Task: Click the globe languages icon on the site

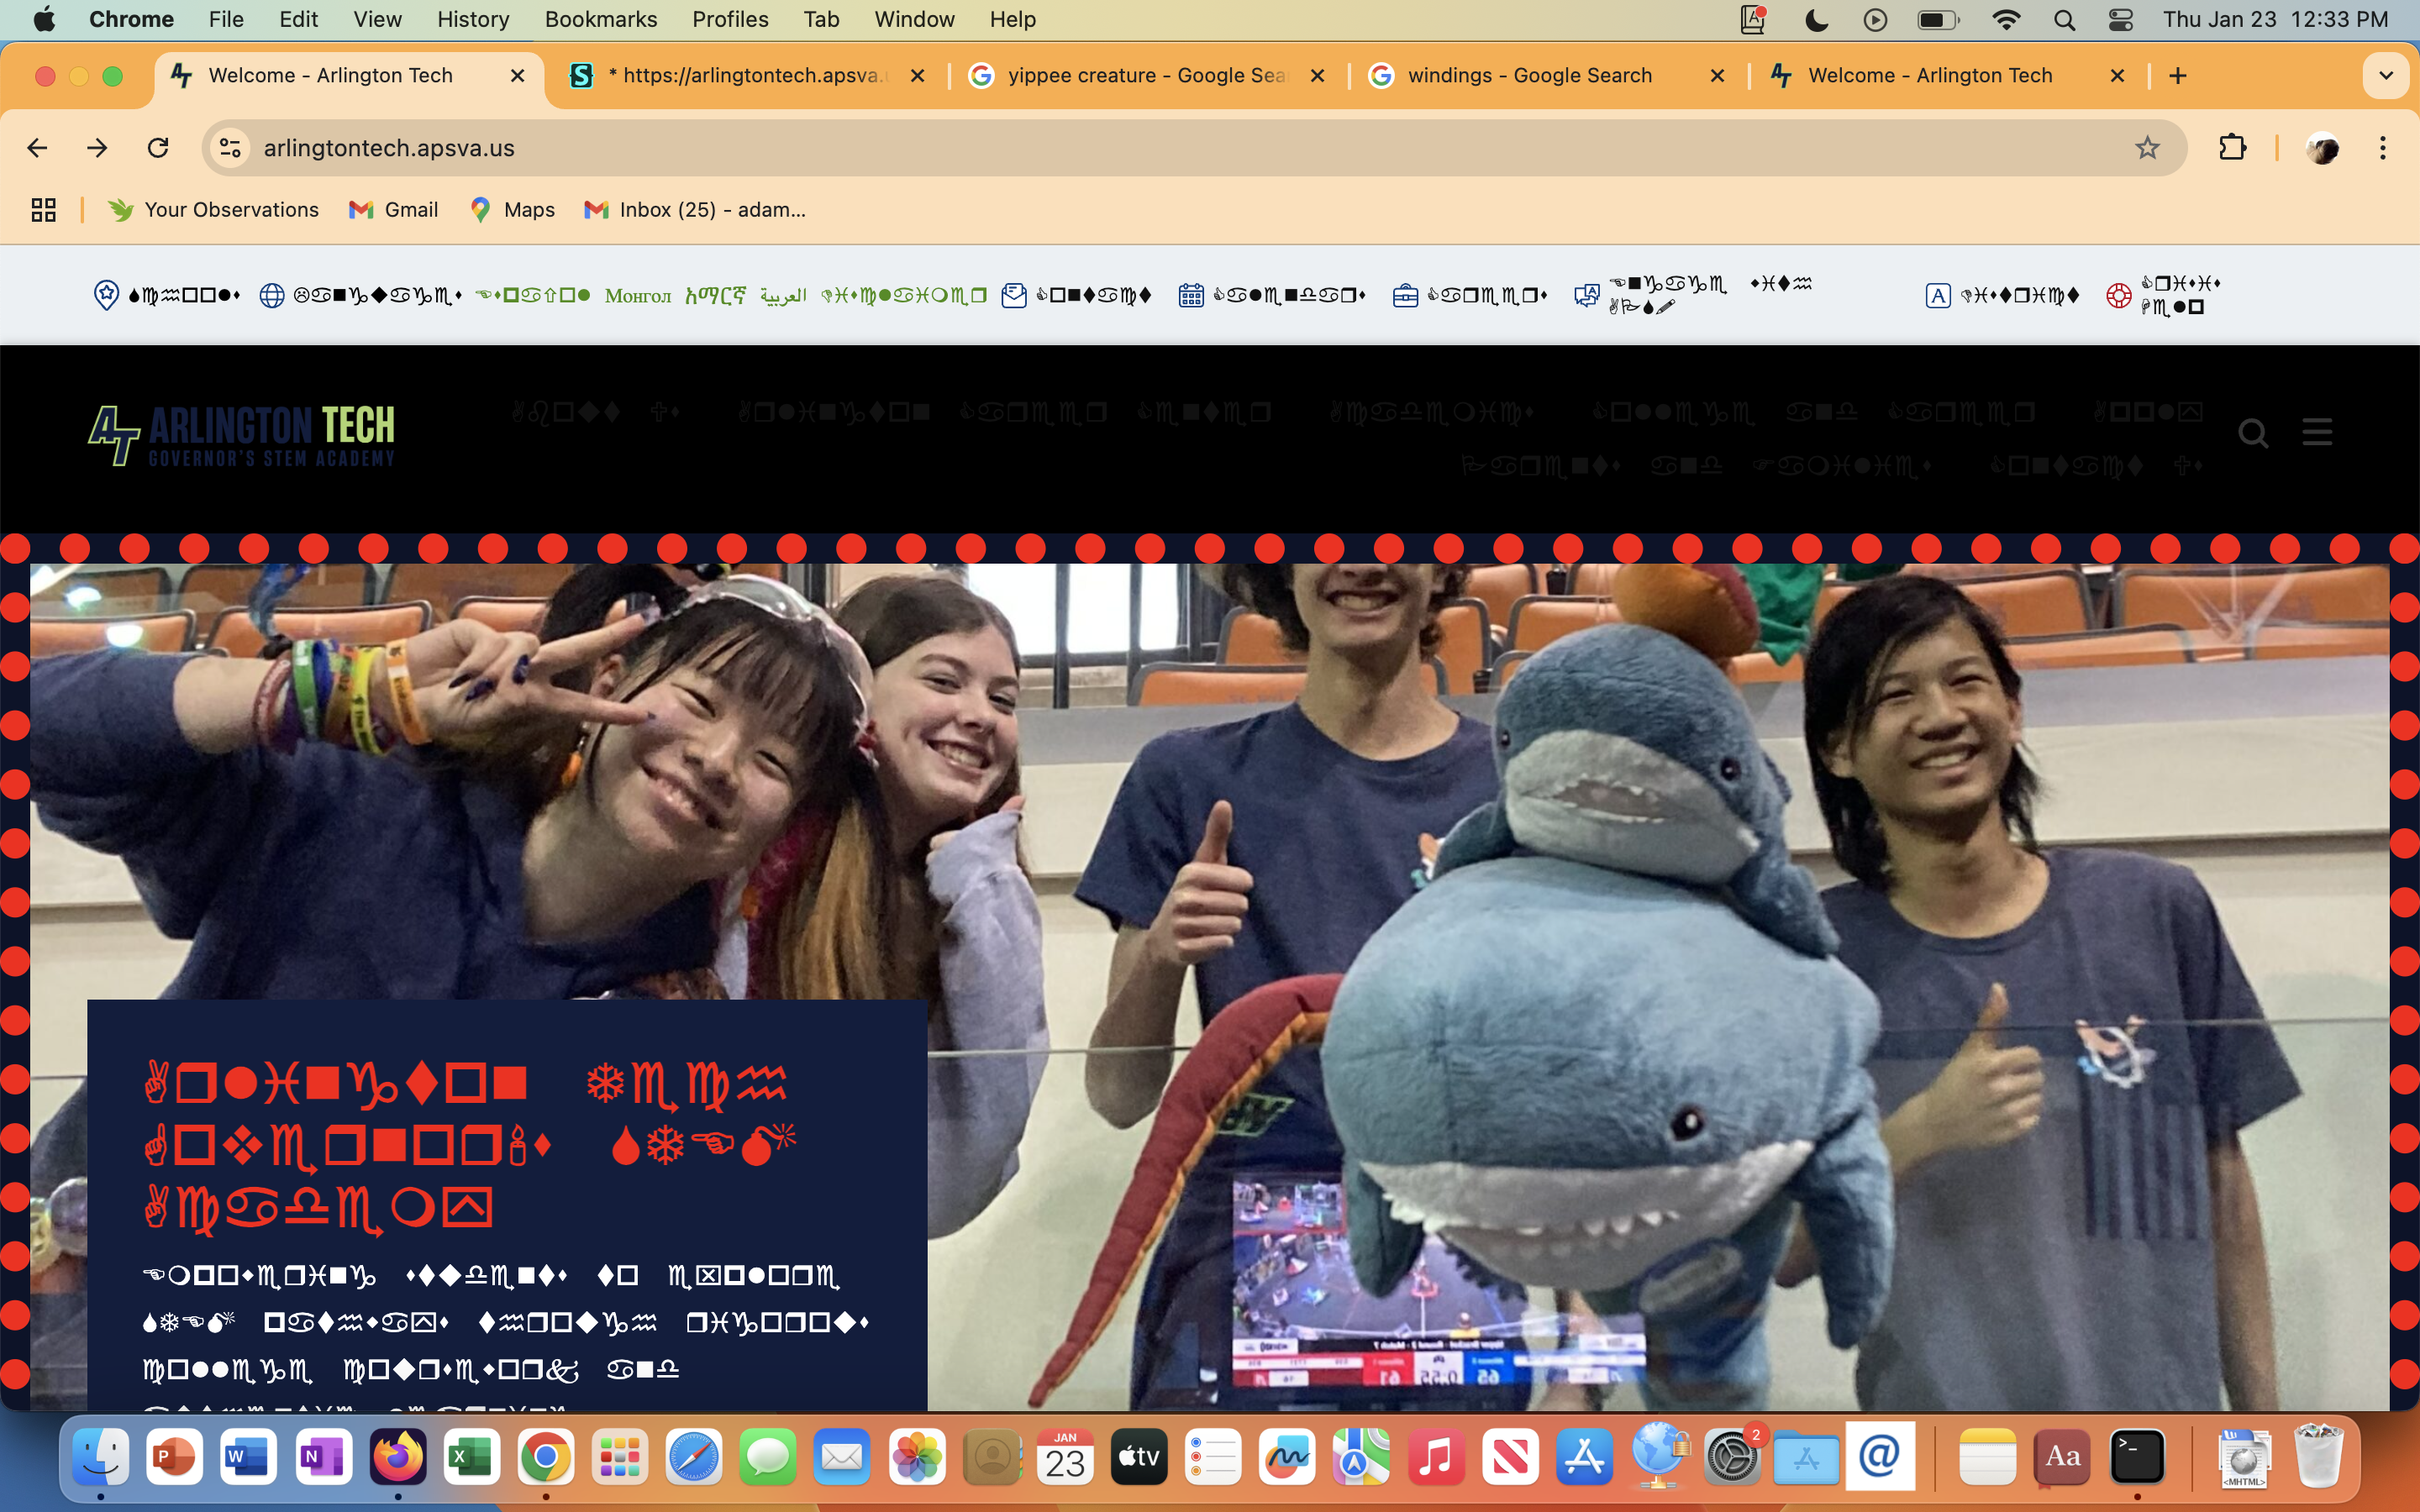Action: (x=271, y=295)
